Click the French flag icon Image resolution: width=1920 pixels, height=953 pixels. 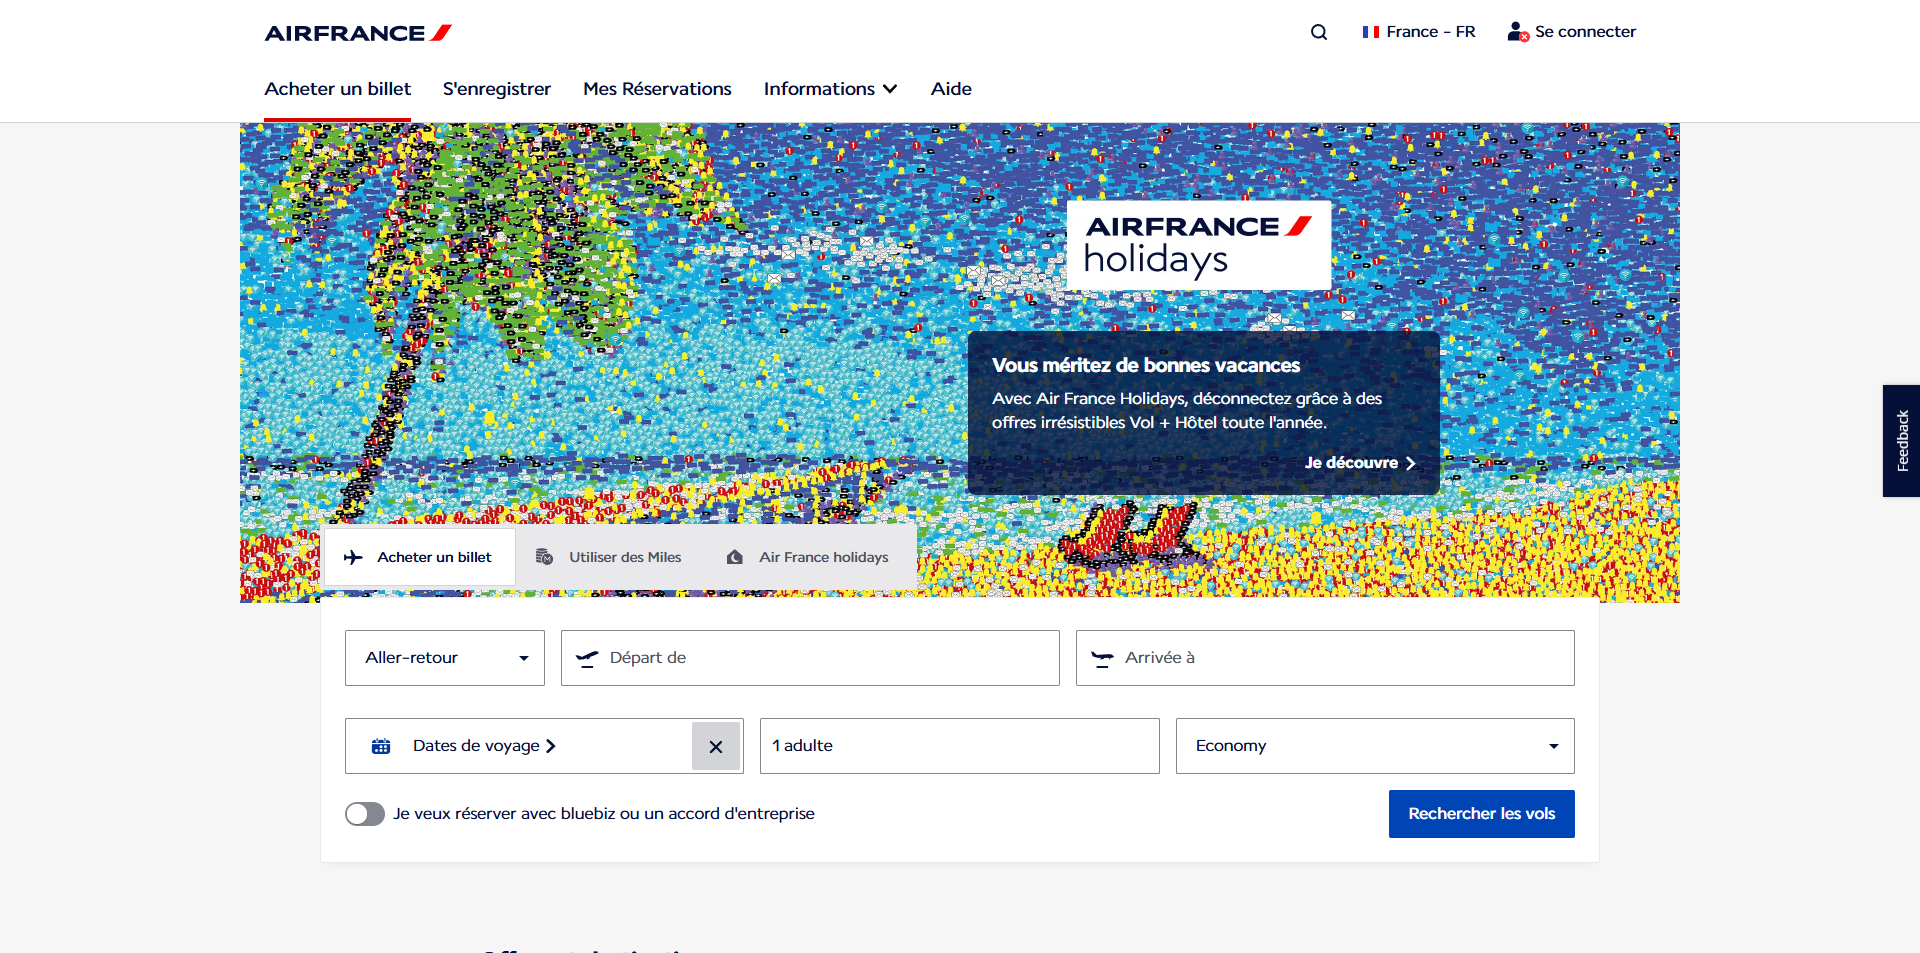tap(1371, 32)
